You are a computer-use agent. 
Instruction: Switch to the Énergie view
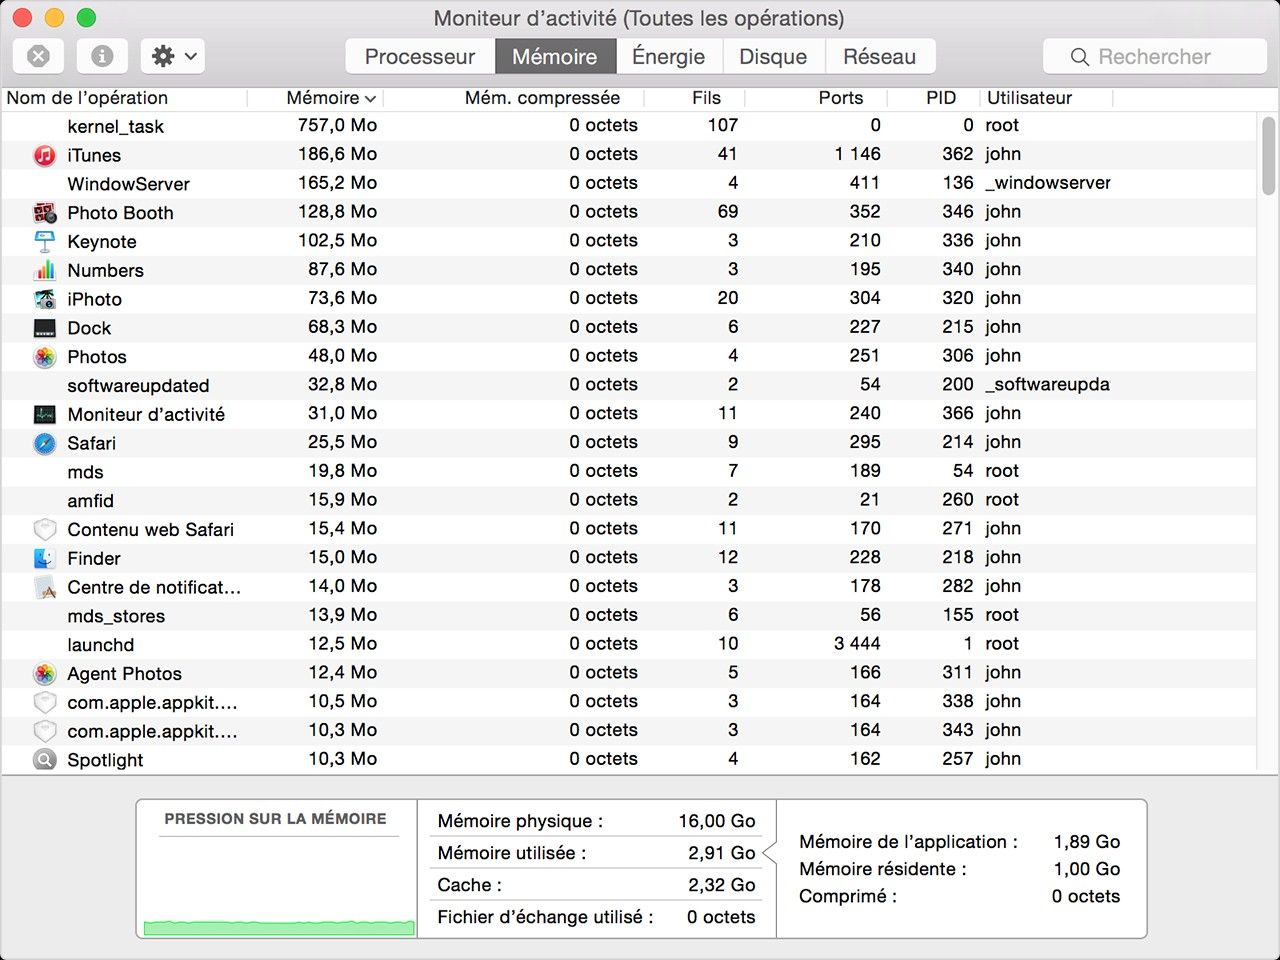[668, 56]
